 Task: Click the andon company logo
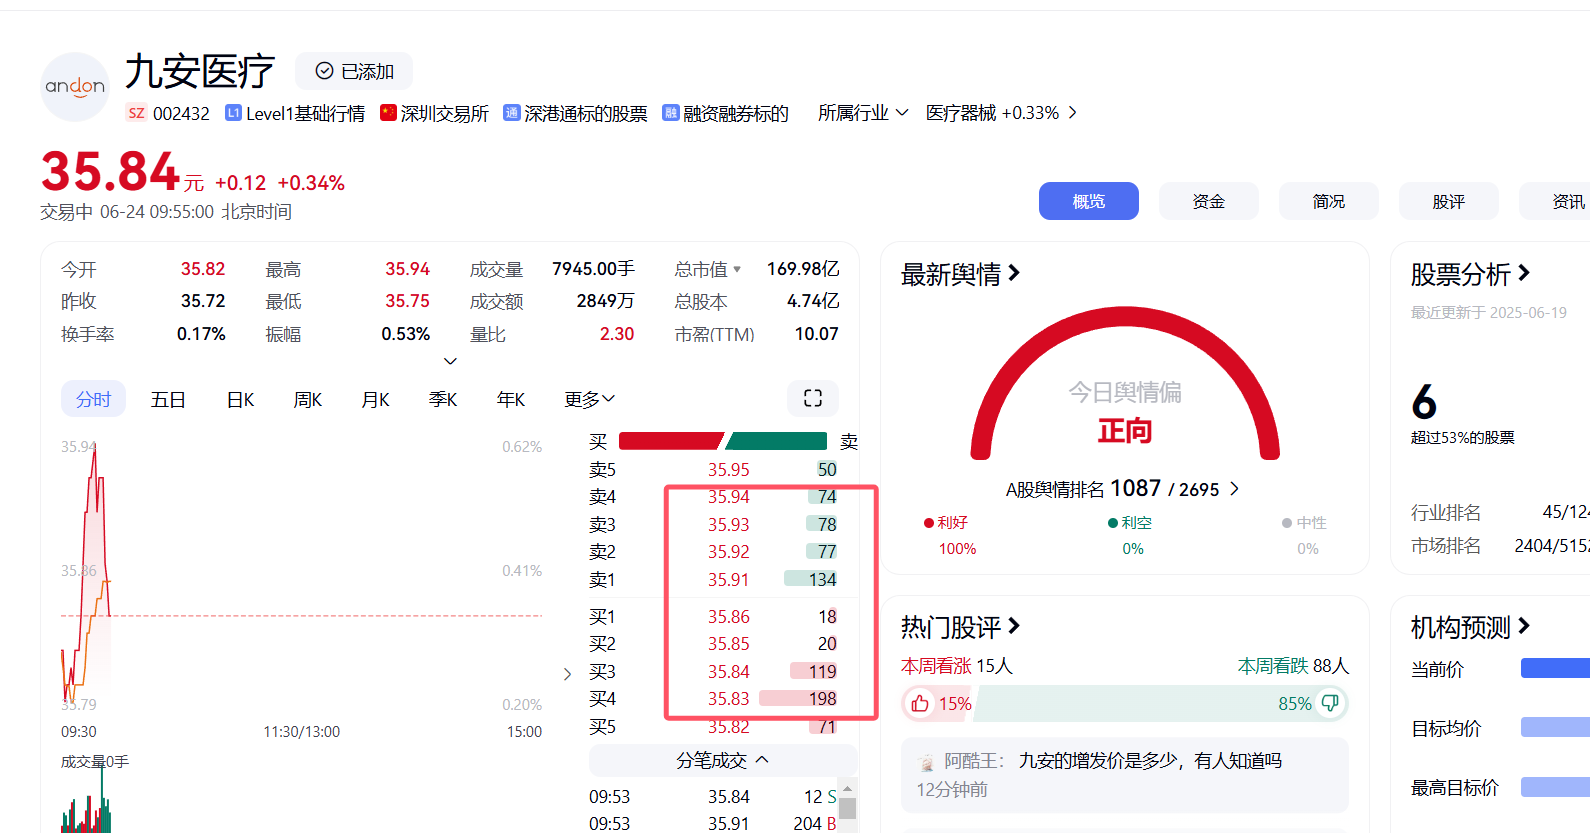click(x=75, y=87)
